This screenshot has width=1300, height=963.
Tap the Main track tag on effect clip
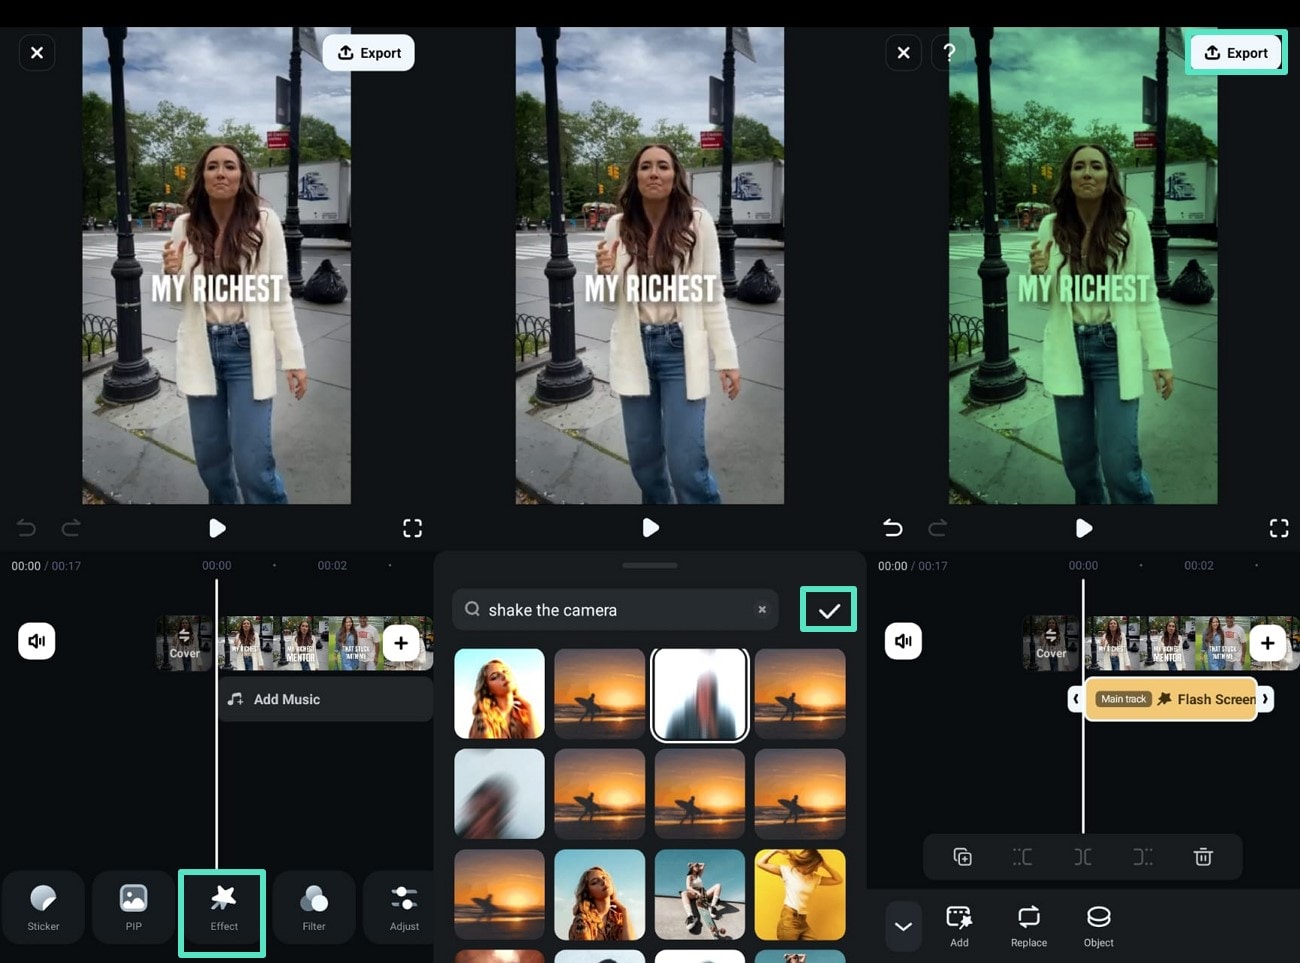[1123, 699]
